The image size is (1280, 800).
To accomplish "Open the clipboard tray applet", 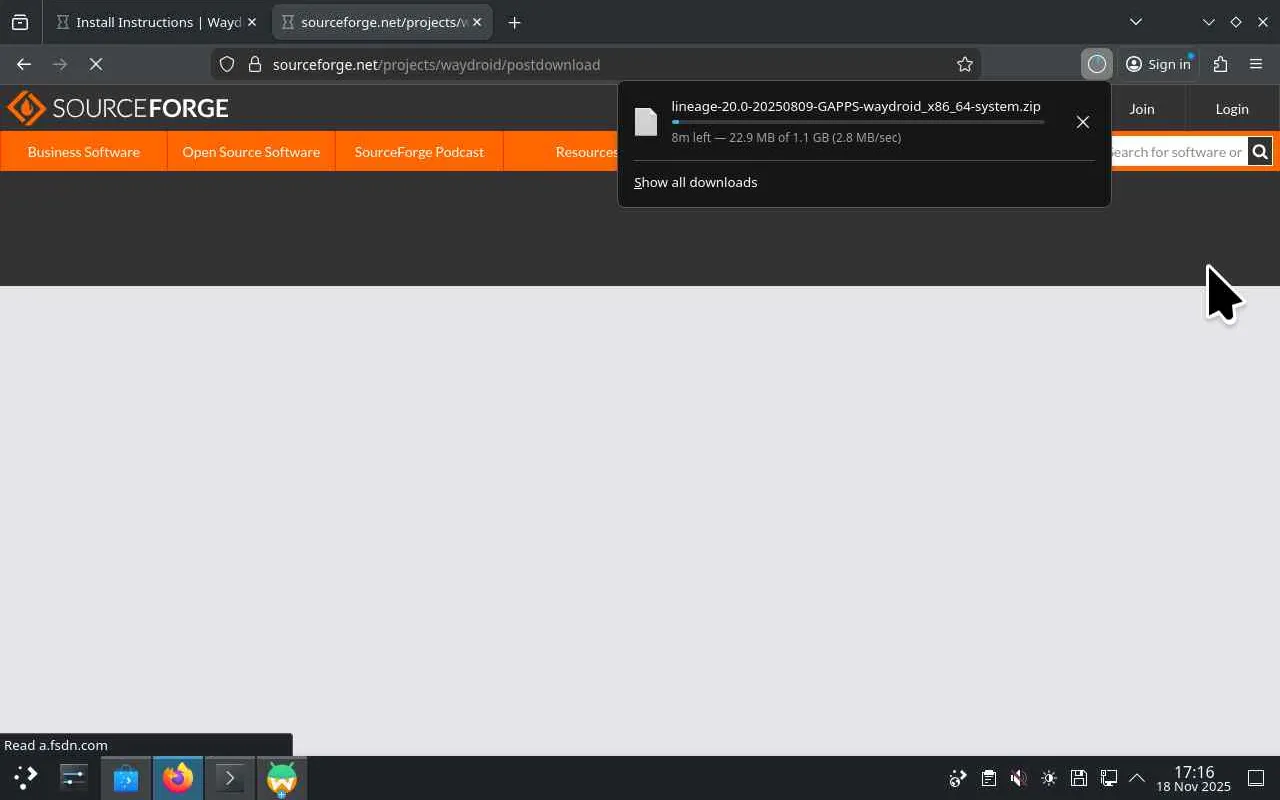I will pos(988,778).
